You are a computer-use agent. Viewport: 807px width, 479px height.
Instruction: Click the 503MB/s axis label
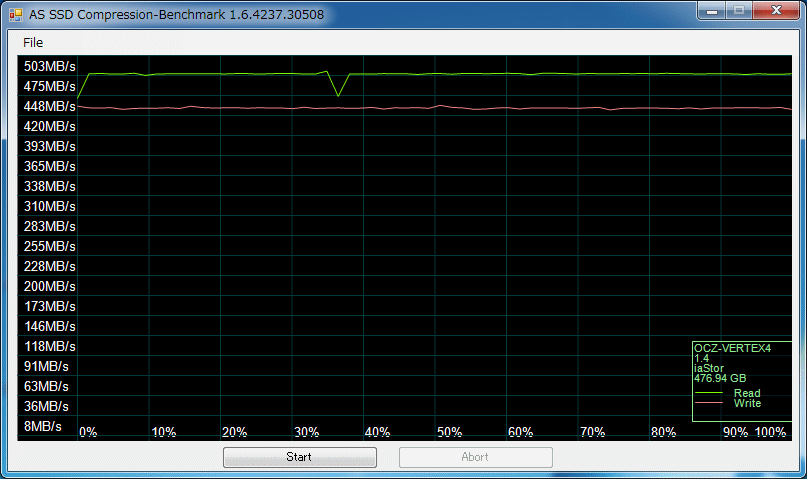pyautogui.click(x=49, y=66)
